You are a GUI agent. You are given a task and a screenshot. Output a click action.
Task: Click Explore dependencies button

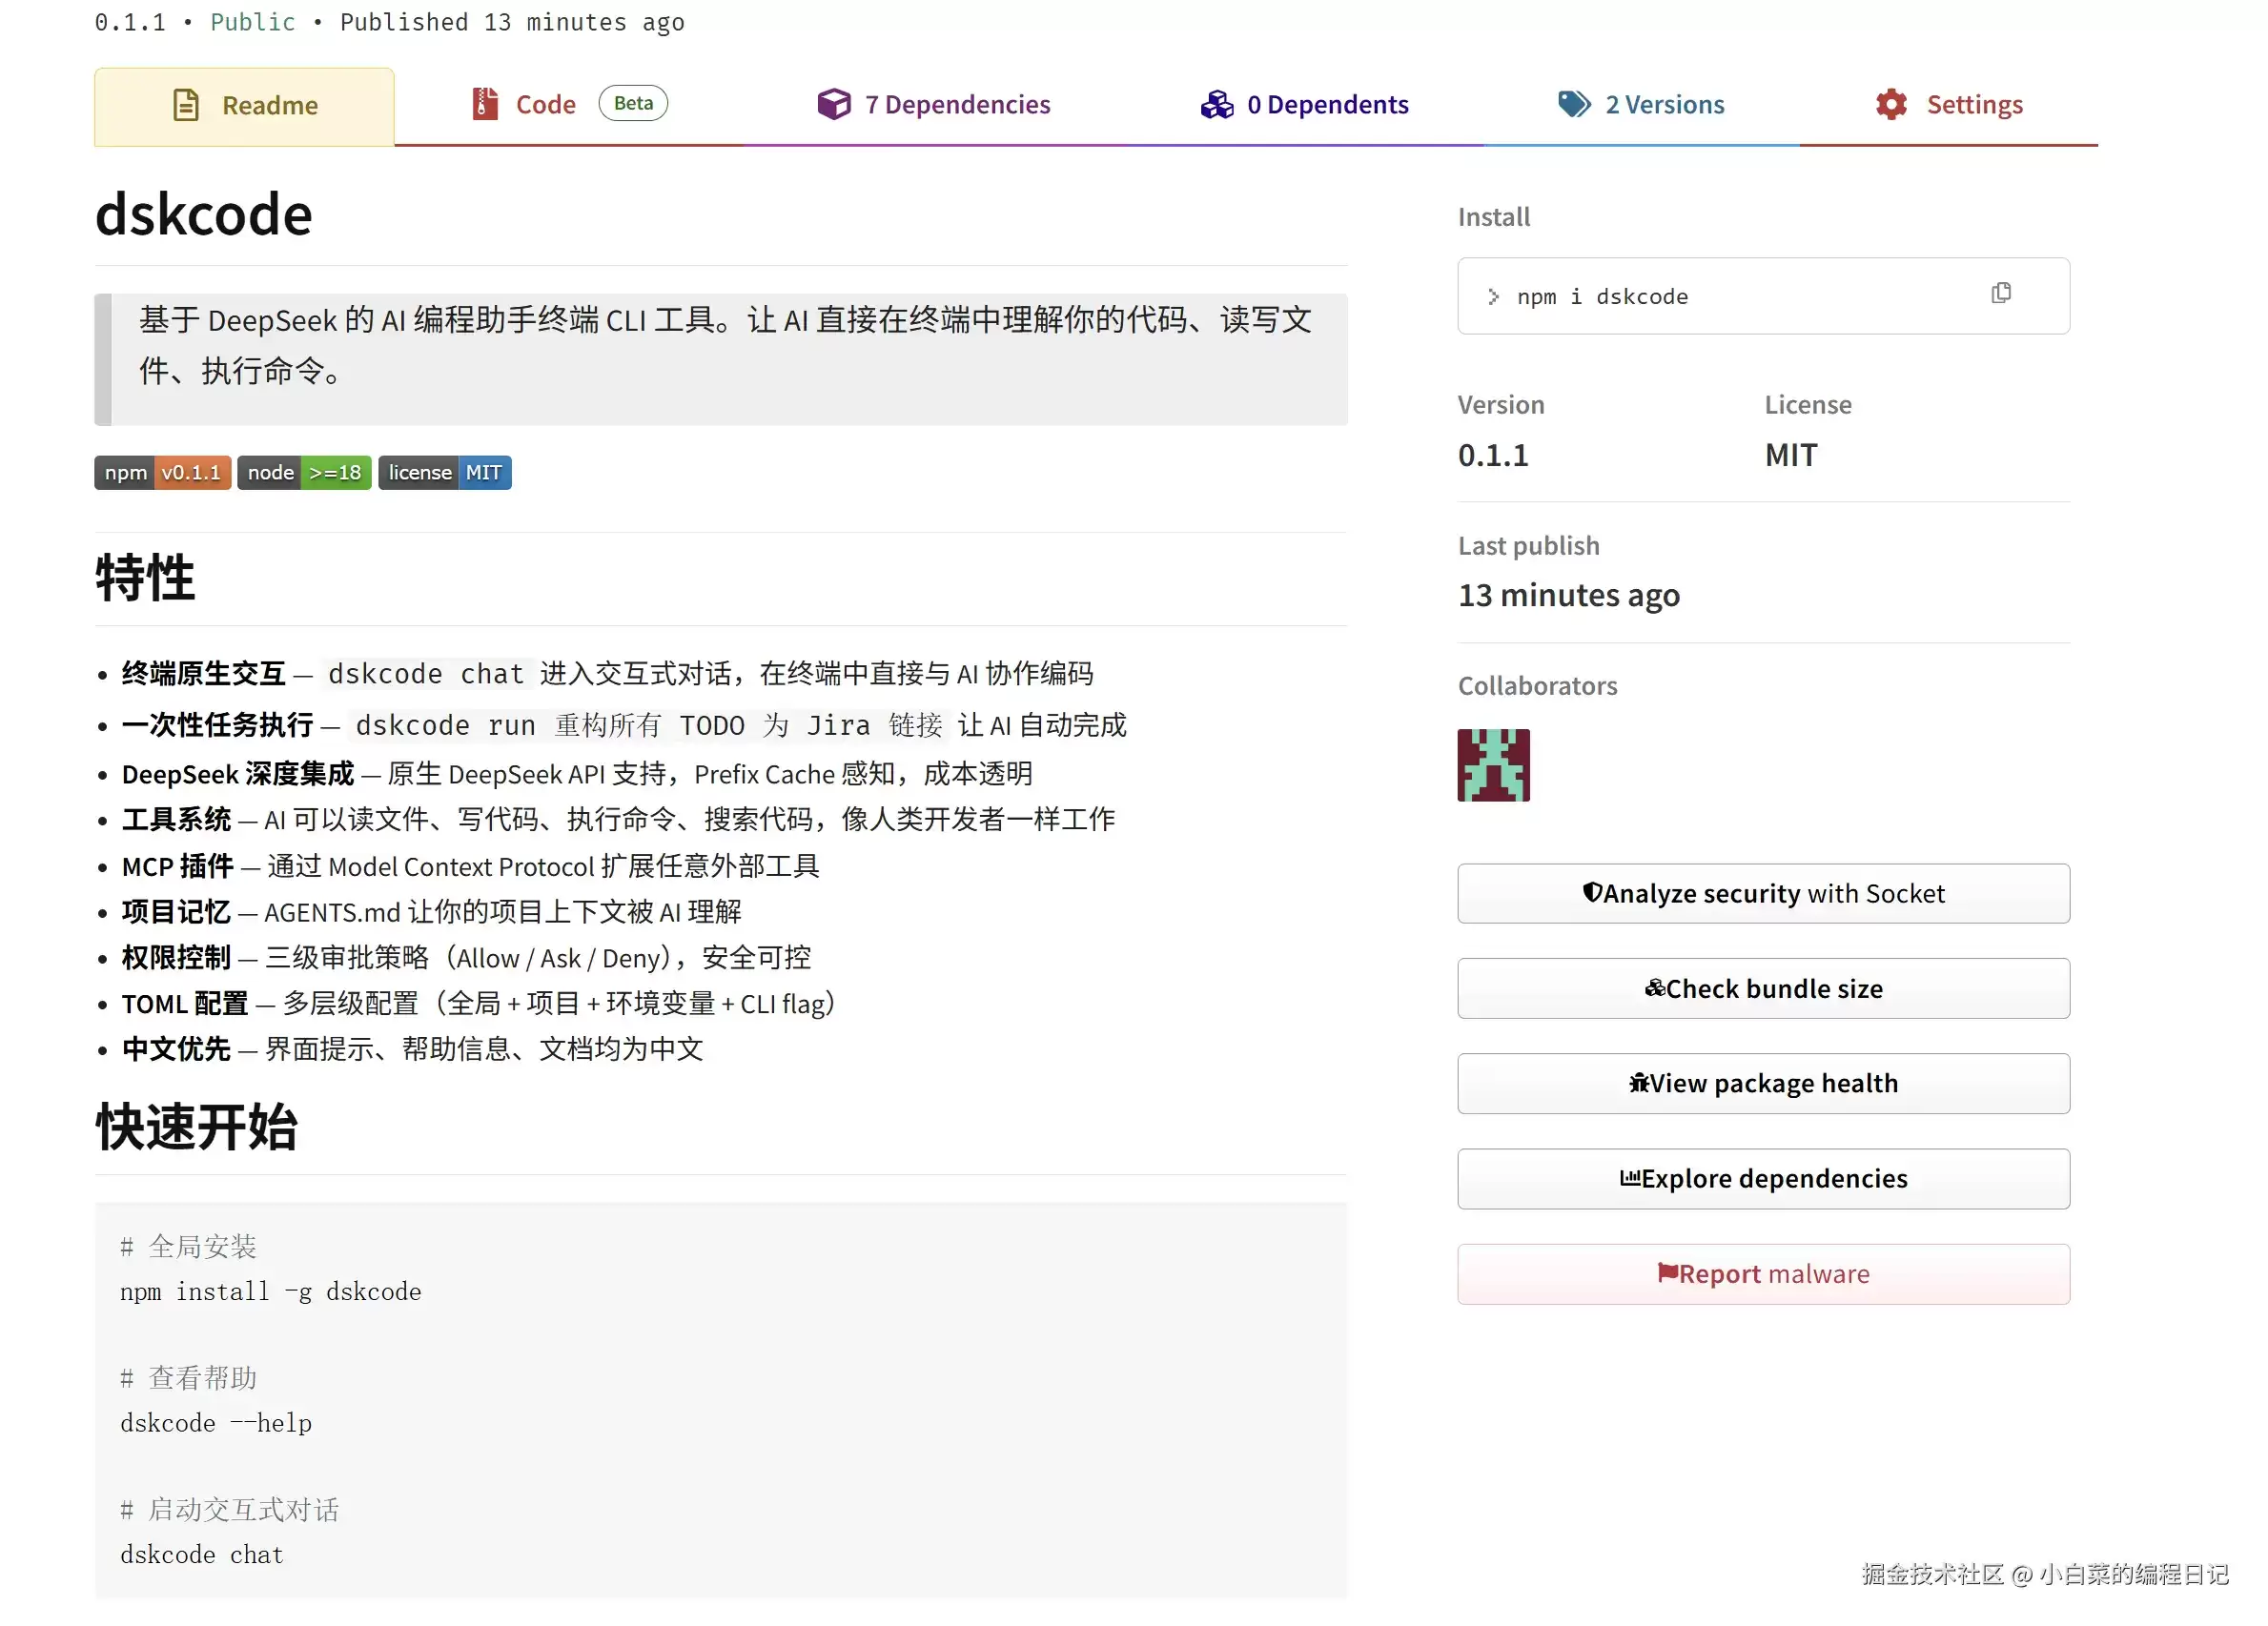1763,1178
